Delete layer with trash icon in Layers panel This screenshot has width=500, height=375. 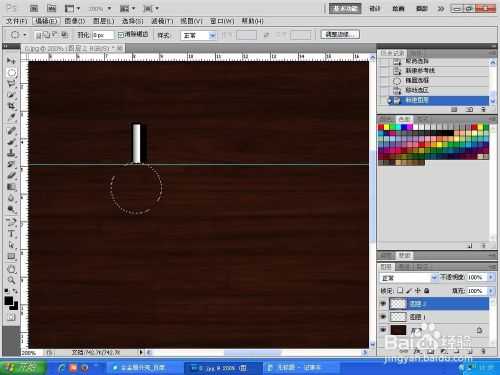pyautogui.click(x=483, y=351)
